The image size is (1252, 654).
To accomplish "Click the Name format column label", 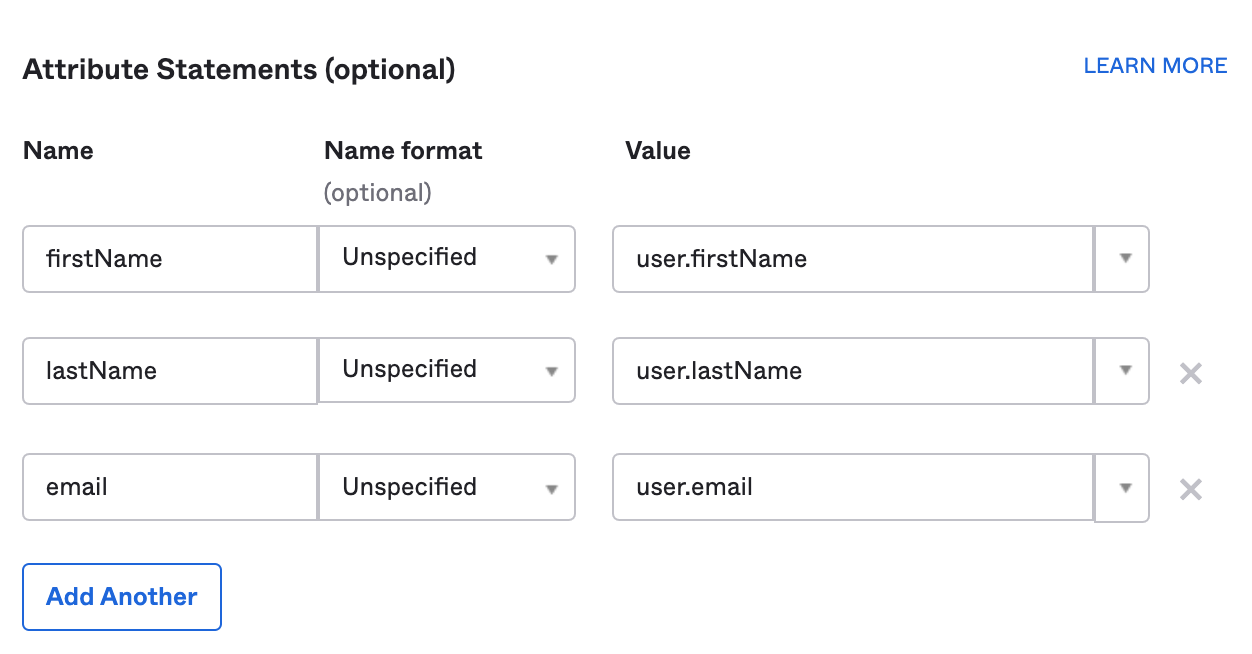I will click(403, 151).
